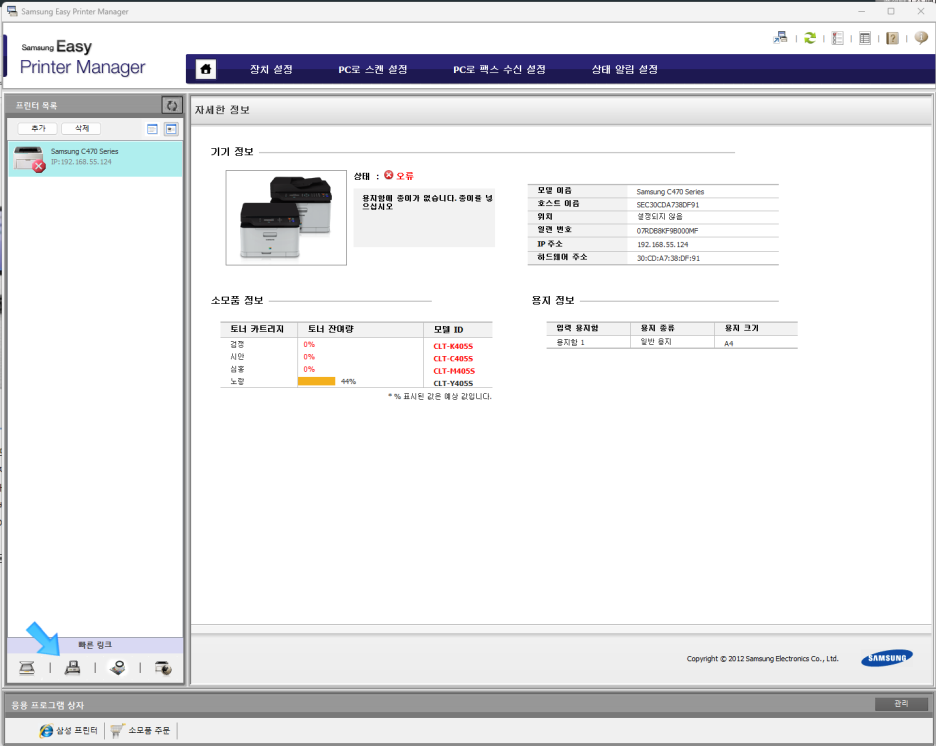Viewport: 936px width, 746px height.
Task: Click the Samsung C470 printer icon in the list
Action: pyautogui.click(x=29, y=159)
